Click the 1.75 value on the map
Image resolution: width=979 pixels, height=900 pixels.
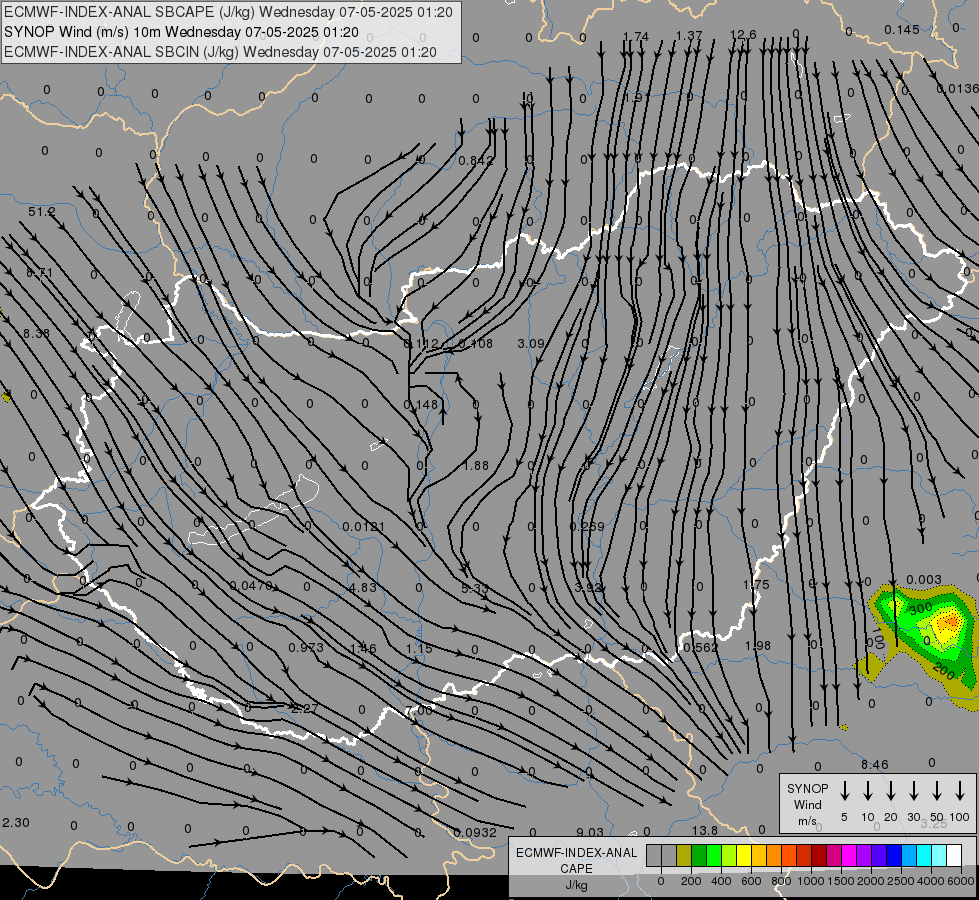(x=756, y=585)
